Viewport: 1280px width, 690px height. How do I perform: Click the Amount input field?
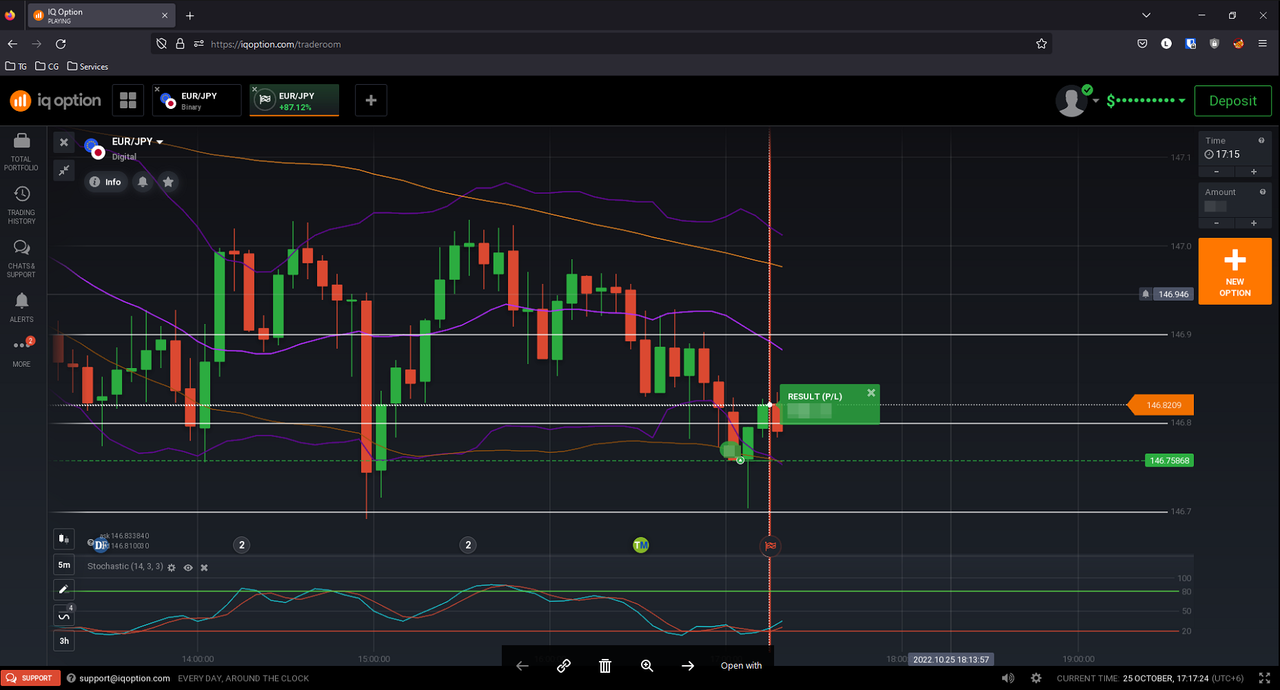1235,200
